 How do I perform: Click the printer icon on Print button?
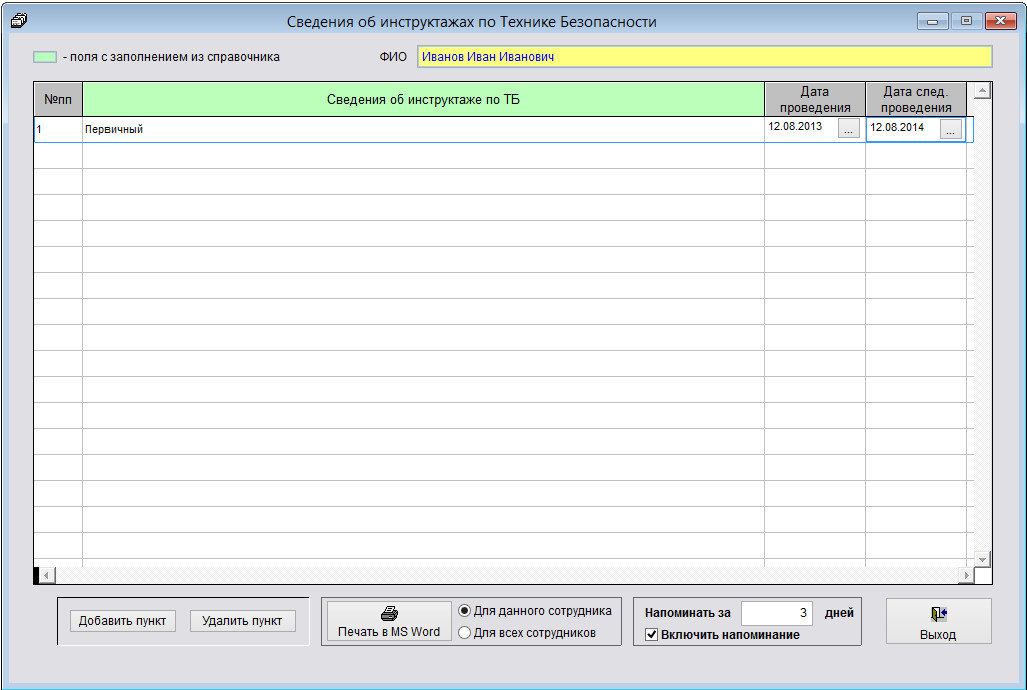point(389,613)
